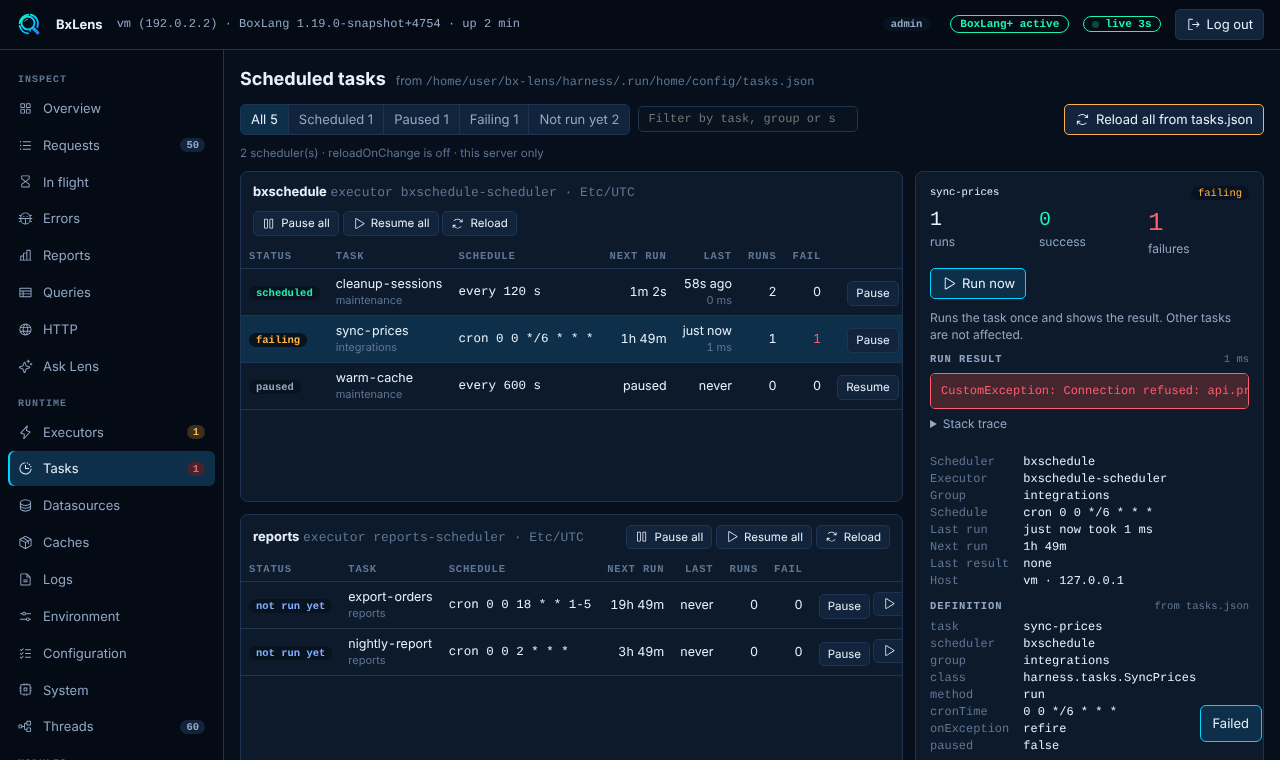Screen dimensions: 1280x760
Task: Filter to Not run yet 2 tasks
Action: (x=579, y=119)
